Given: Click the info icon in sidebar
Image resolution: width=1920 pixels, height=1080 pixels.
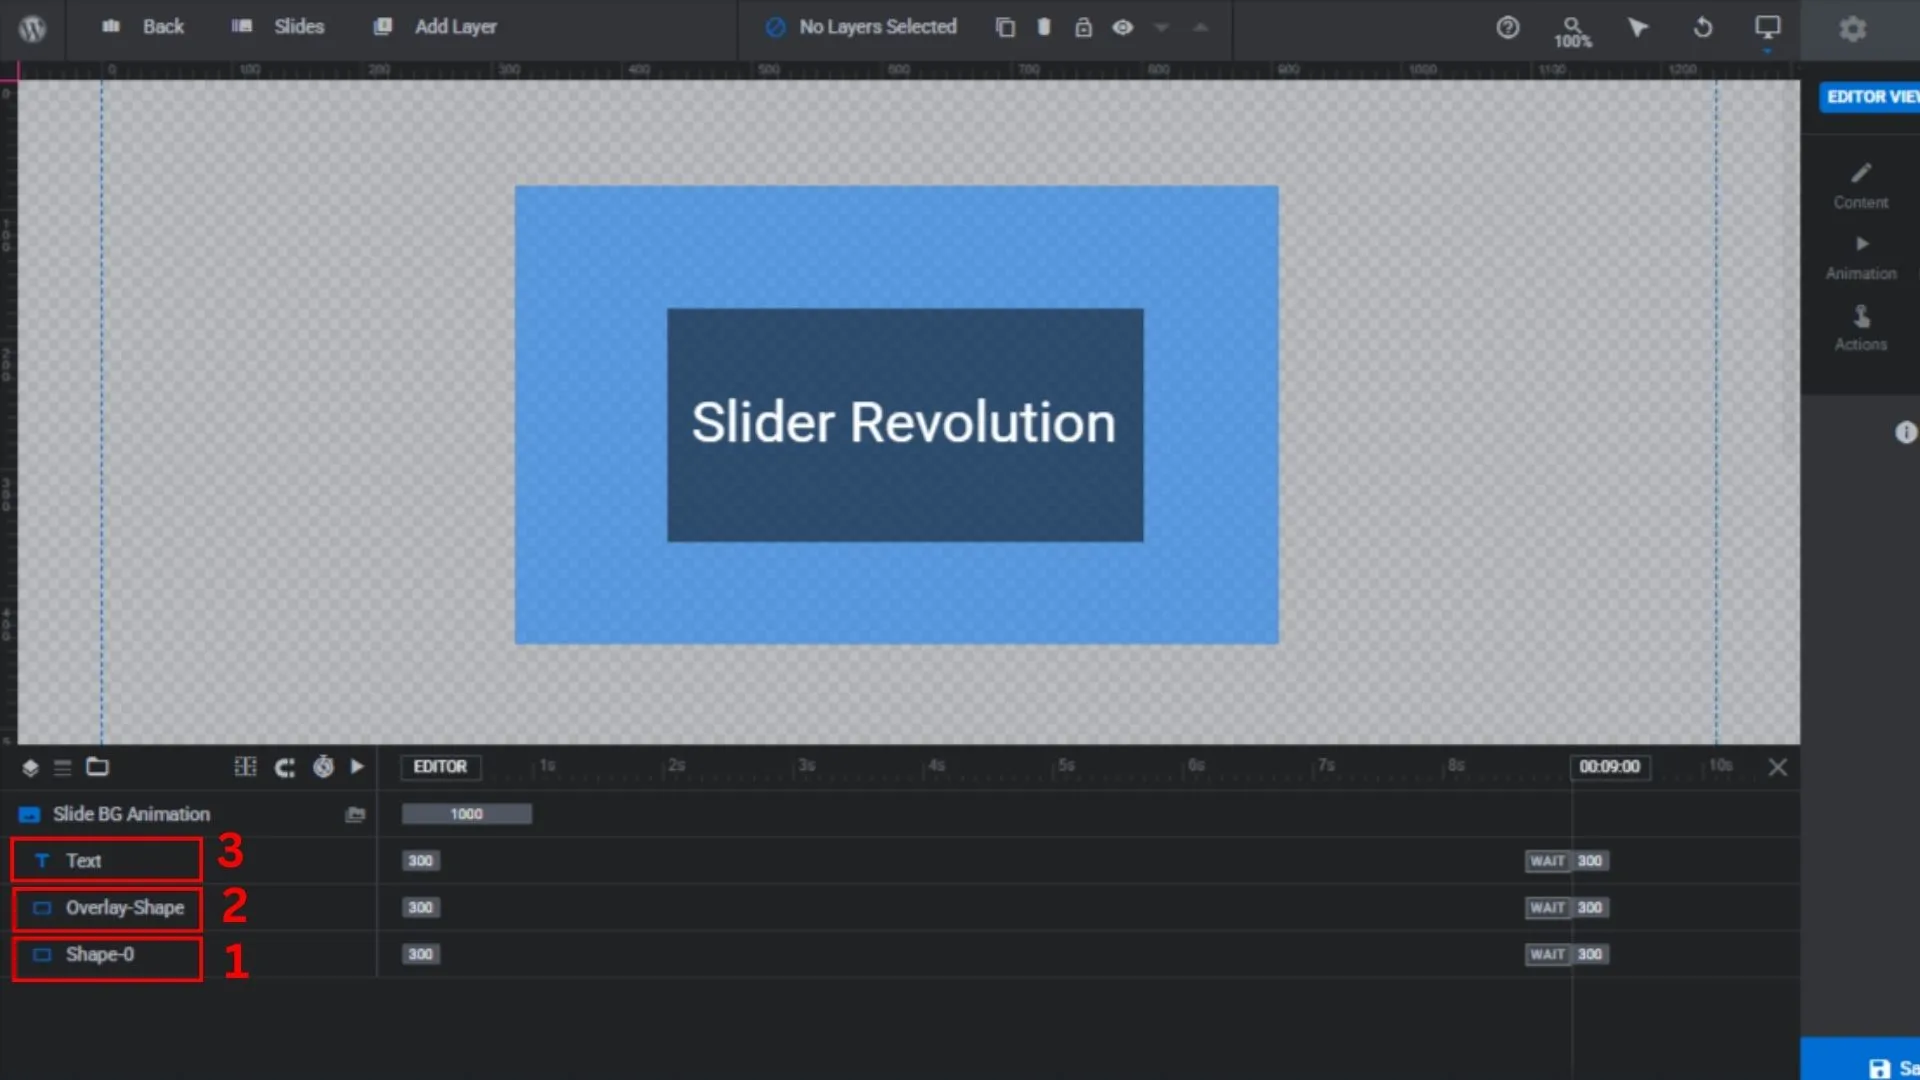Looking at the screenshot, I should point(1906,432).
